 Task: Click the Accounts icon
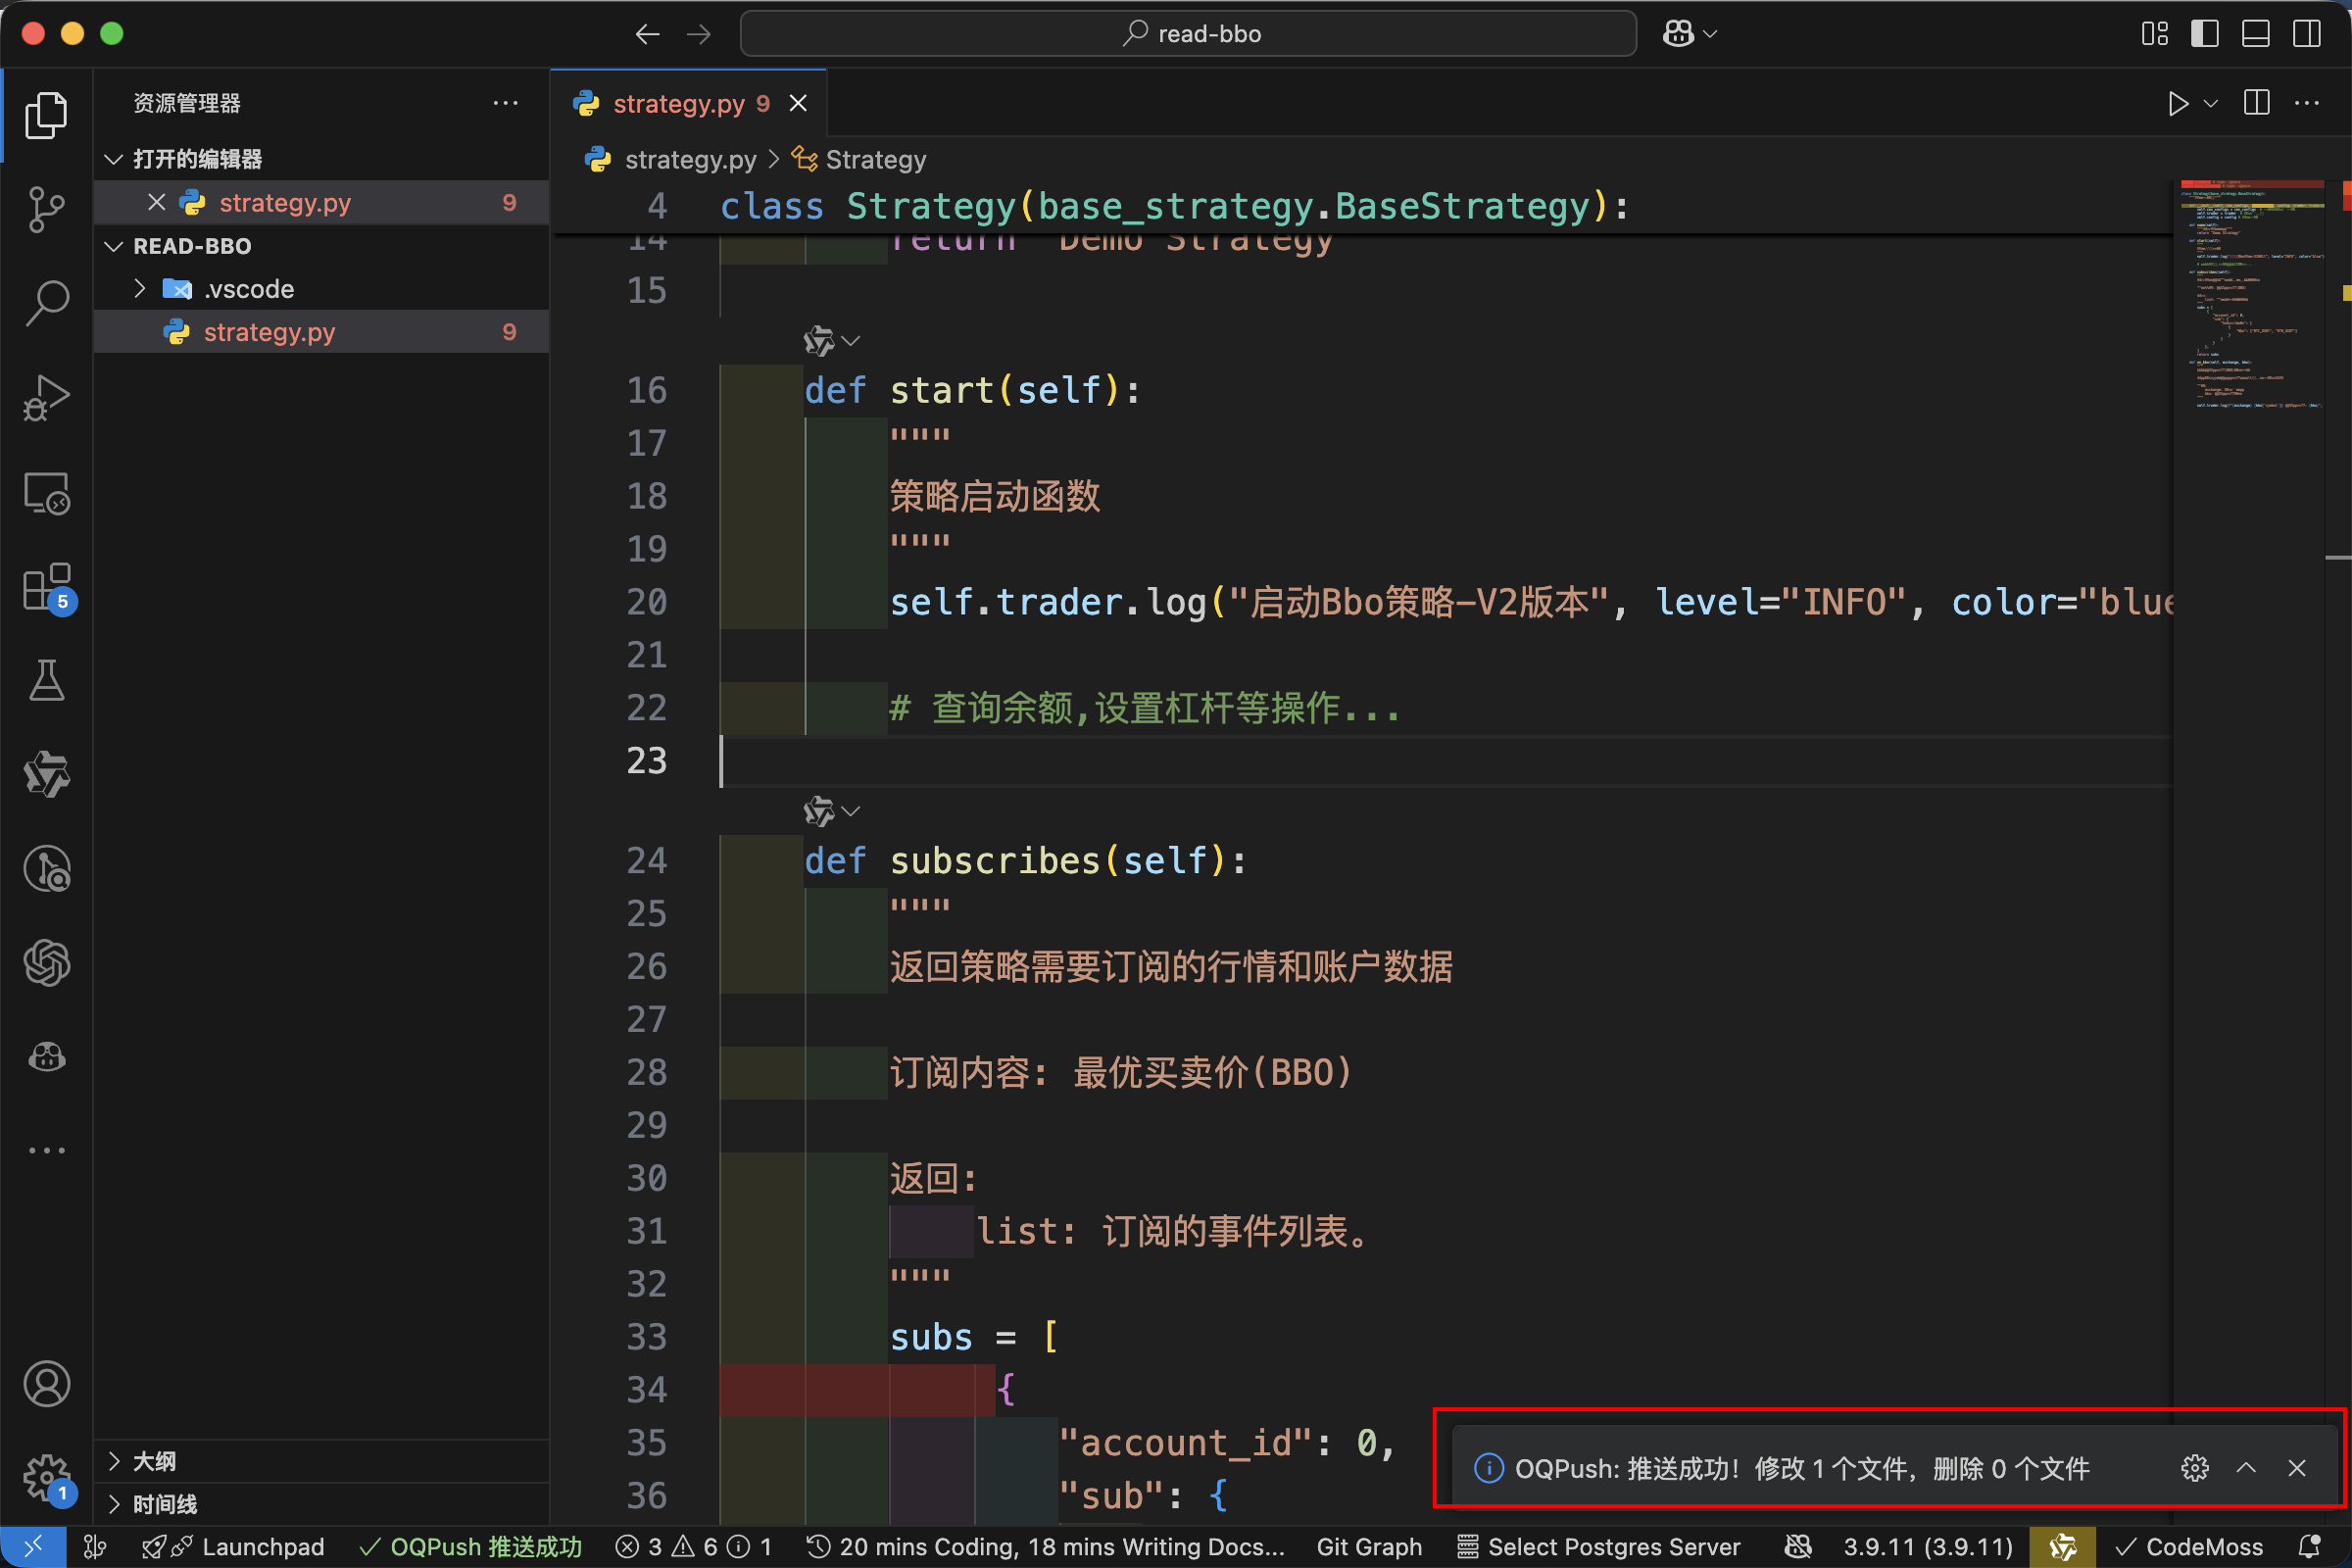tap(46, 1384)
